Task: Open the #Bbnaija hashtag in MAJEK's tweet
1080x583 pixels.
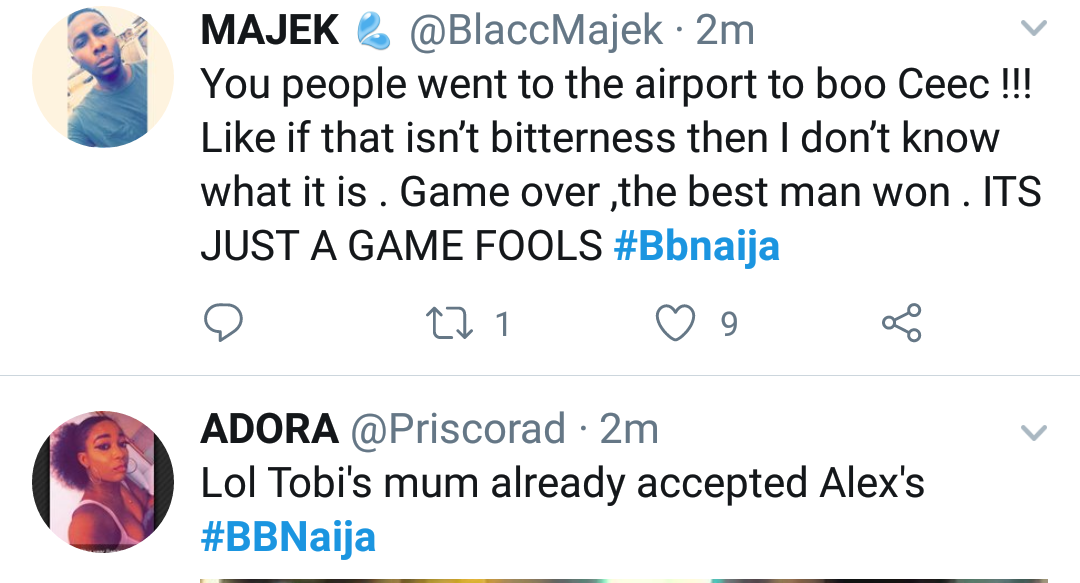Action: 696,246
